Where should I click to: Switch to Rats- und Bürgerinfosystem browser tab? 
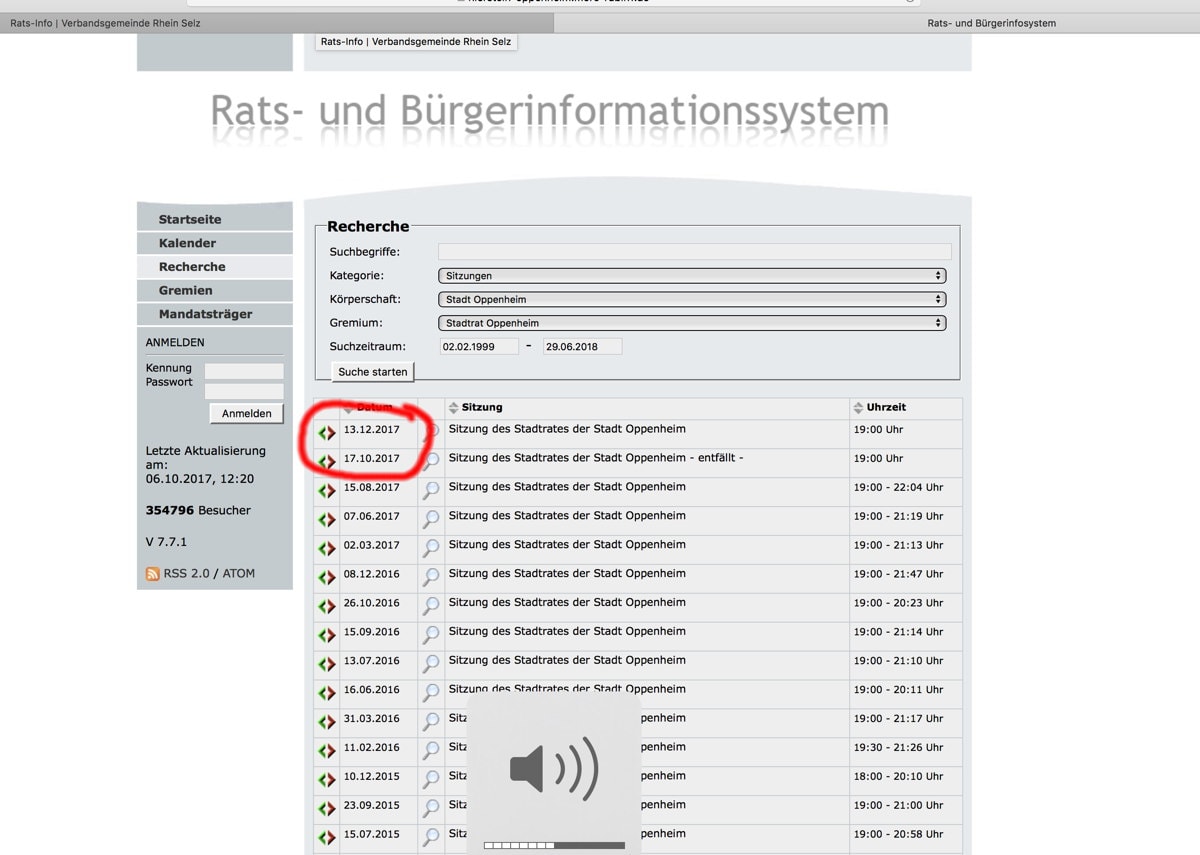click(x=990, y=23)
